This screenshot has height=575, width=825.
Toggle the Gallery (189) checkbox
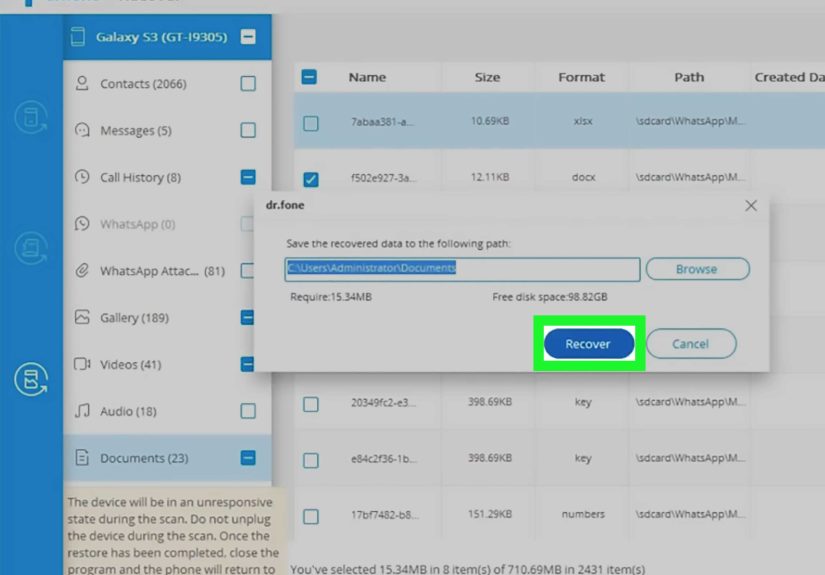[247, 317]
